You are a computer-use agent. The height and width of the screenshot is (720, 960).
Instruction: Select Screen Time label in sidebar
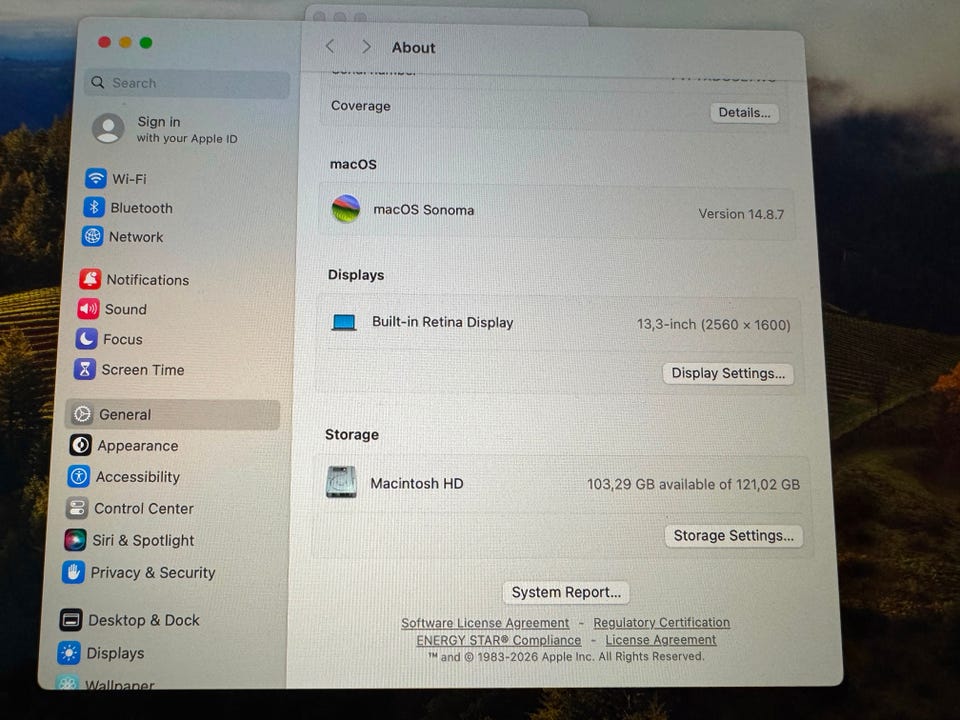143,370
